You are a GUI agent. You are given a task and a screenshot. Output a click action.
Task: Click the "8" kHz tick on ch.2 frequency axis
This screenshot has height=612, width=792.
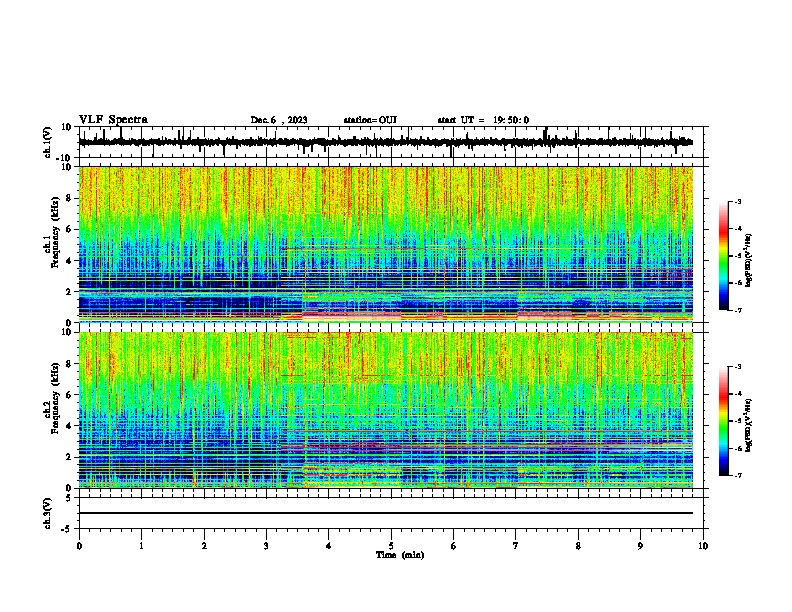69,364
